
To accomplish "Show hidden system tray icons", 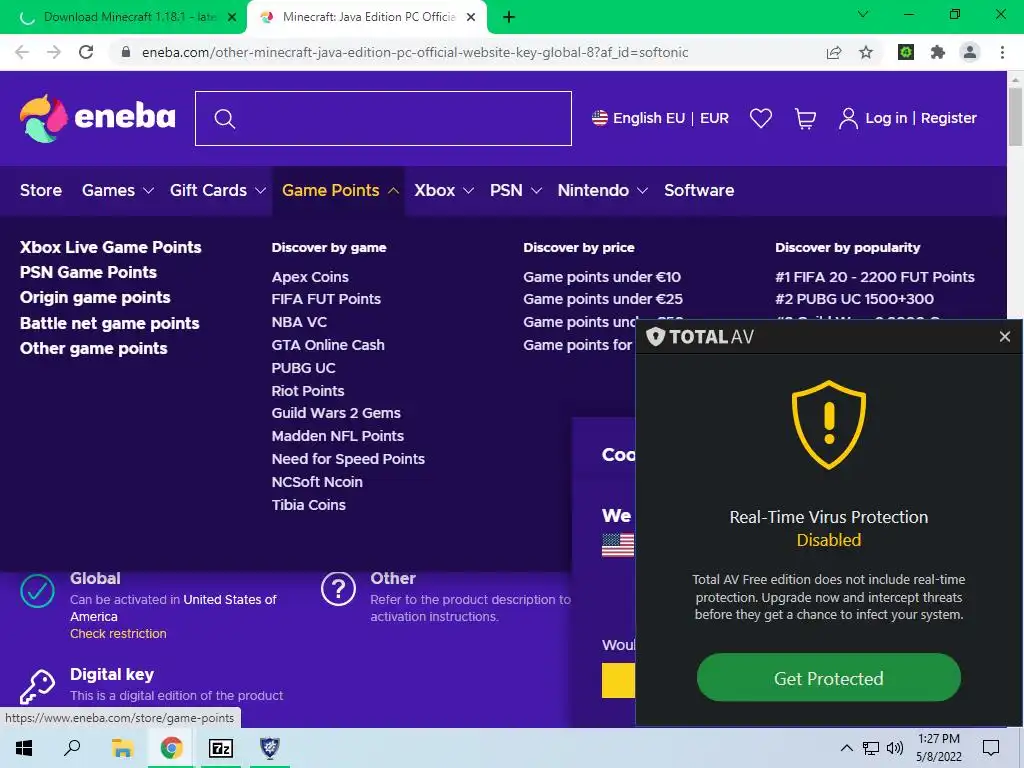I will click(x=846, y=748).
